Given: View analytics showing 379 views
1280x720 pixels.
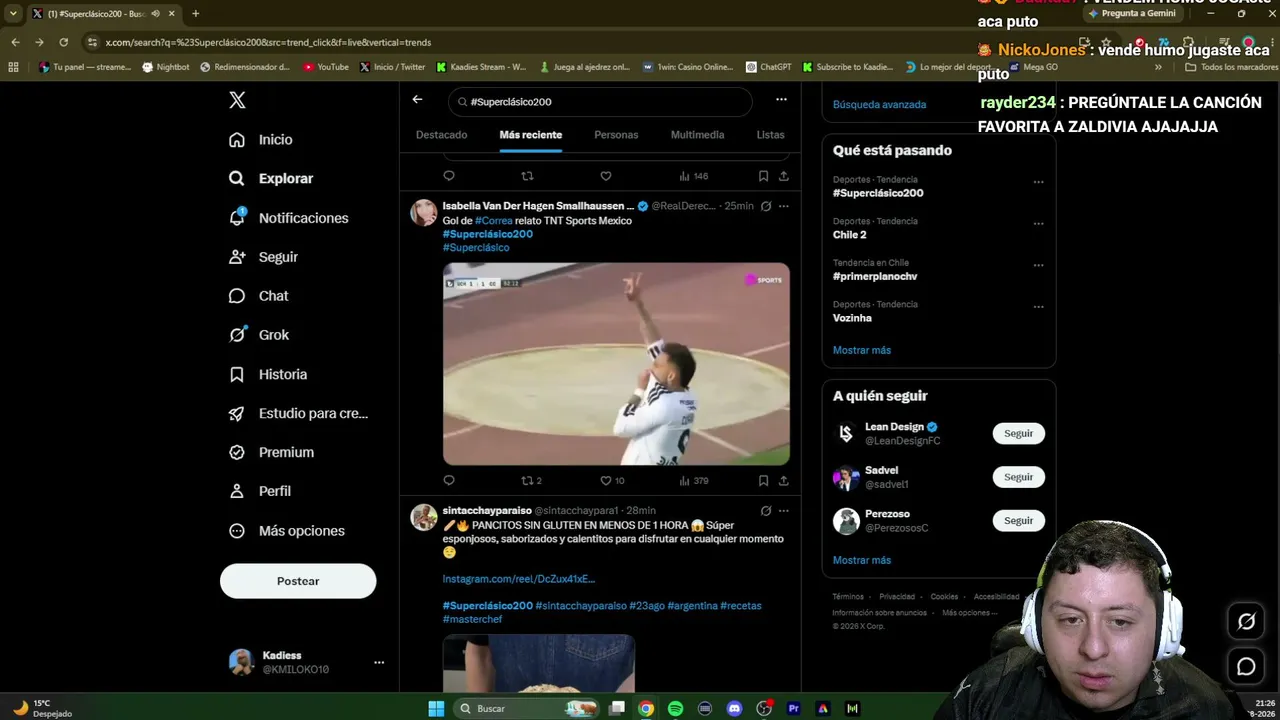Looking at the screenshot, I should 693,481.
